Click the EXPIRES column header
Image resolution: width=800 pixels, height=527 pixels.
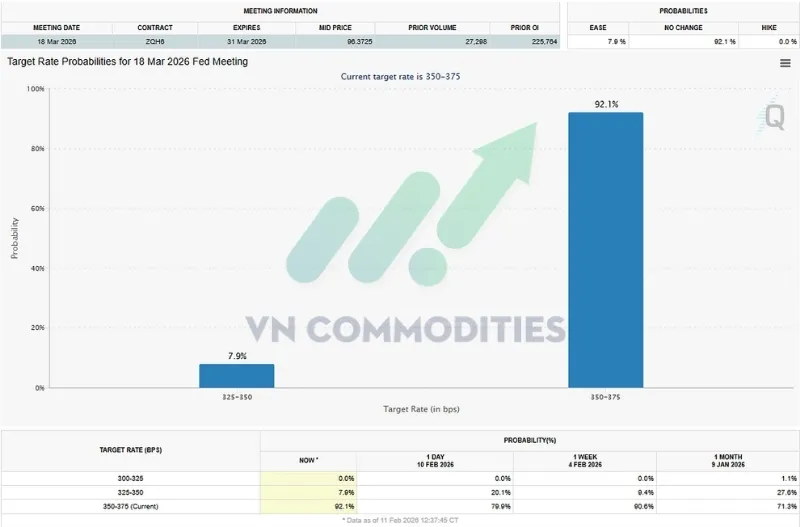[246, 28]
